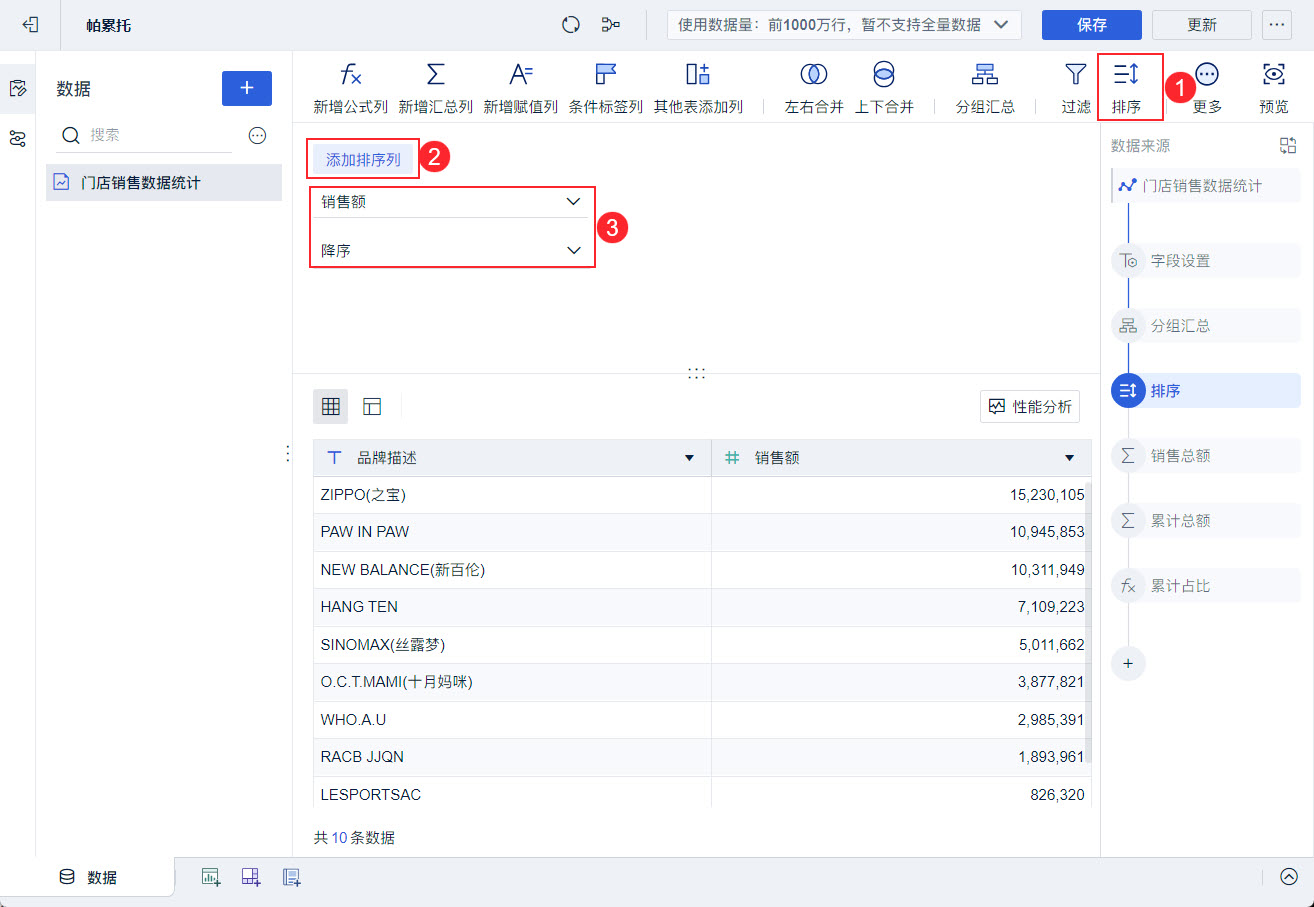This screenshot has height=907, width=1314.
Task: Click NEW BALANCE(新百伦) cell
Action: 512,570
